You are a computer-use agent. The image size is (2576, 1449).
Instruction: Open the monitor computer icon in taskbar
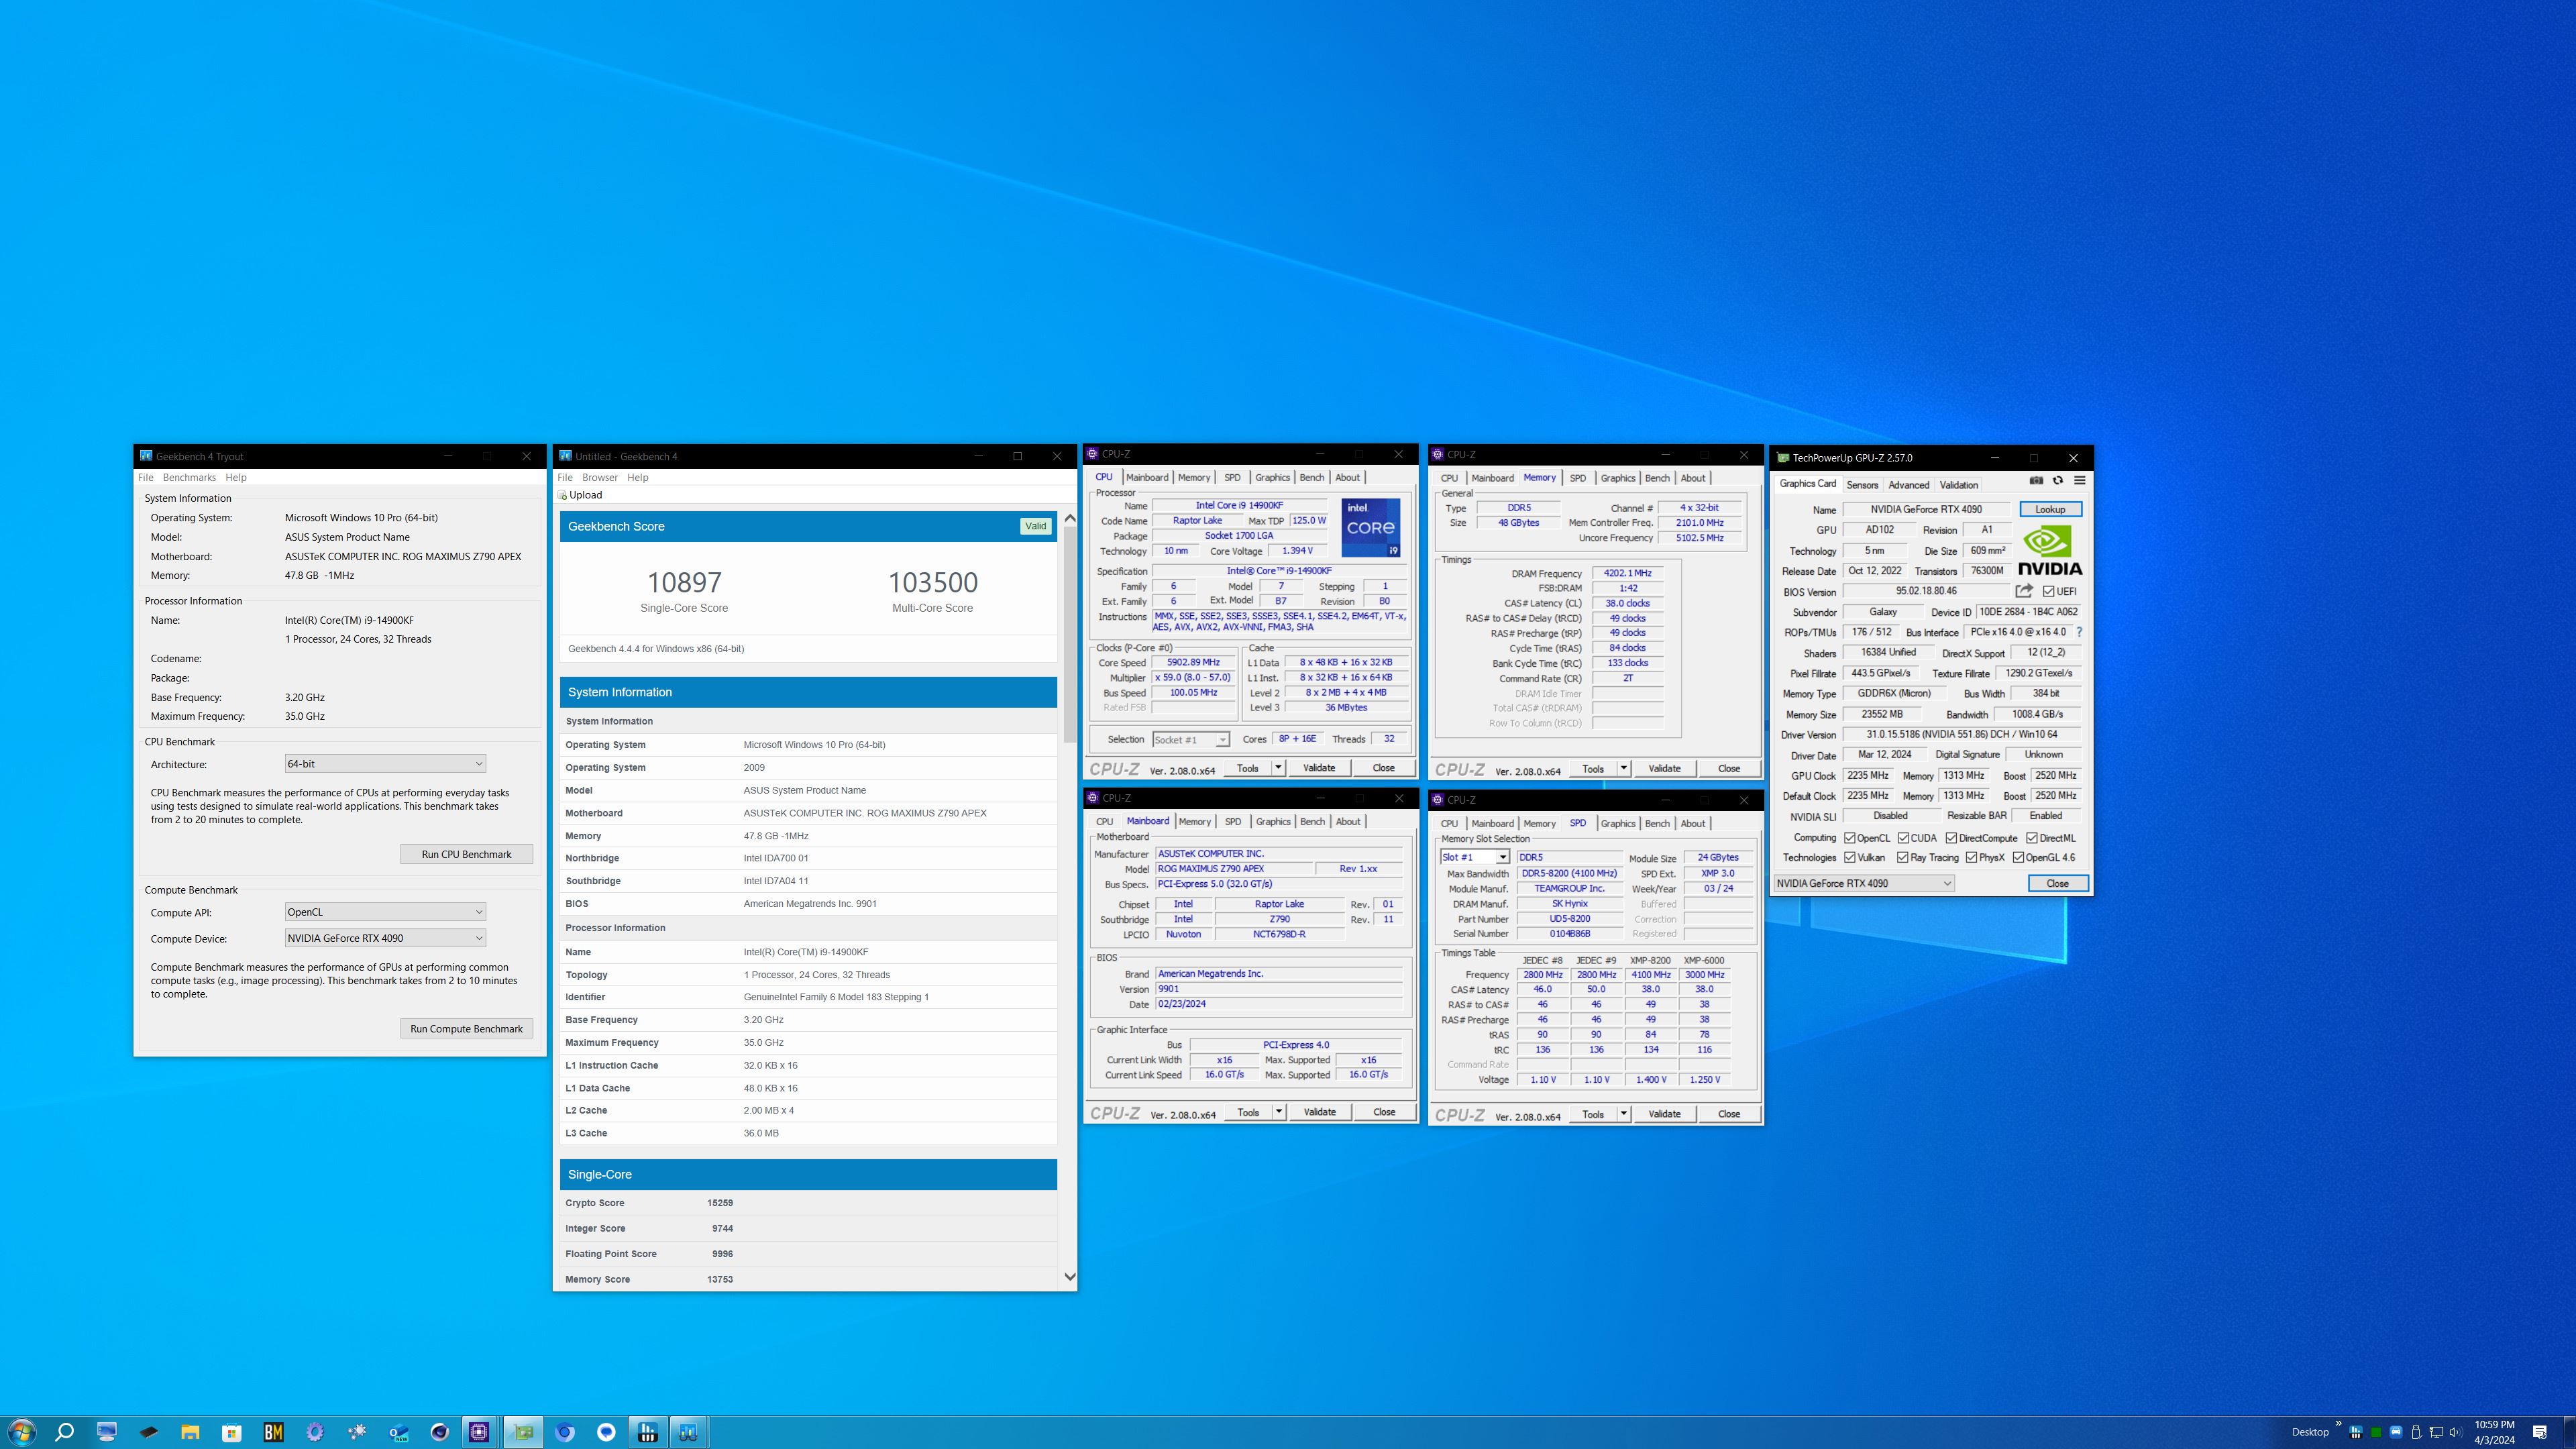(107, 1432)
